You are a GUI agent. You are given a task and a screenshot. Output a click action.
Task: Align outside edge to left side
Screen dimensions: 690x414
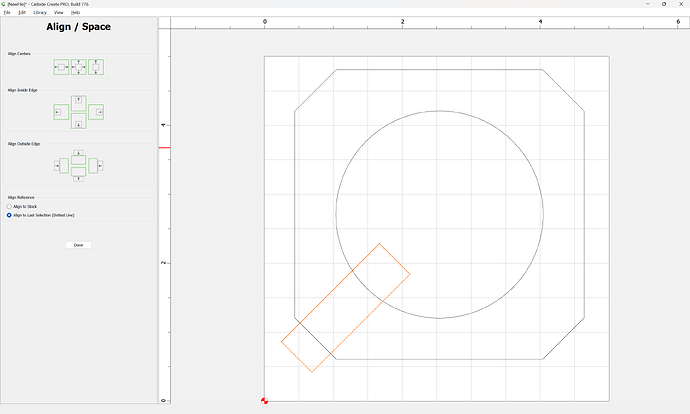(61, 166)
